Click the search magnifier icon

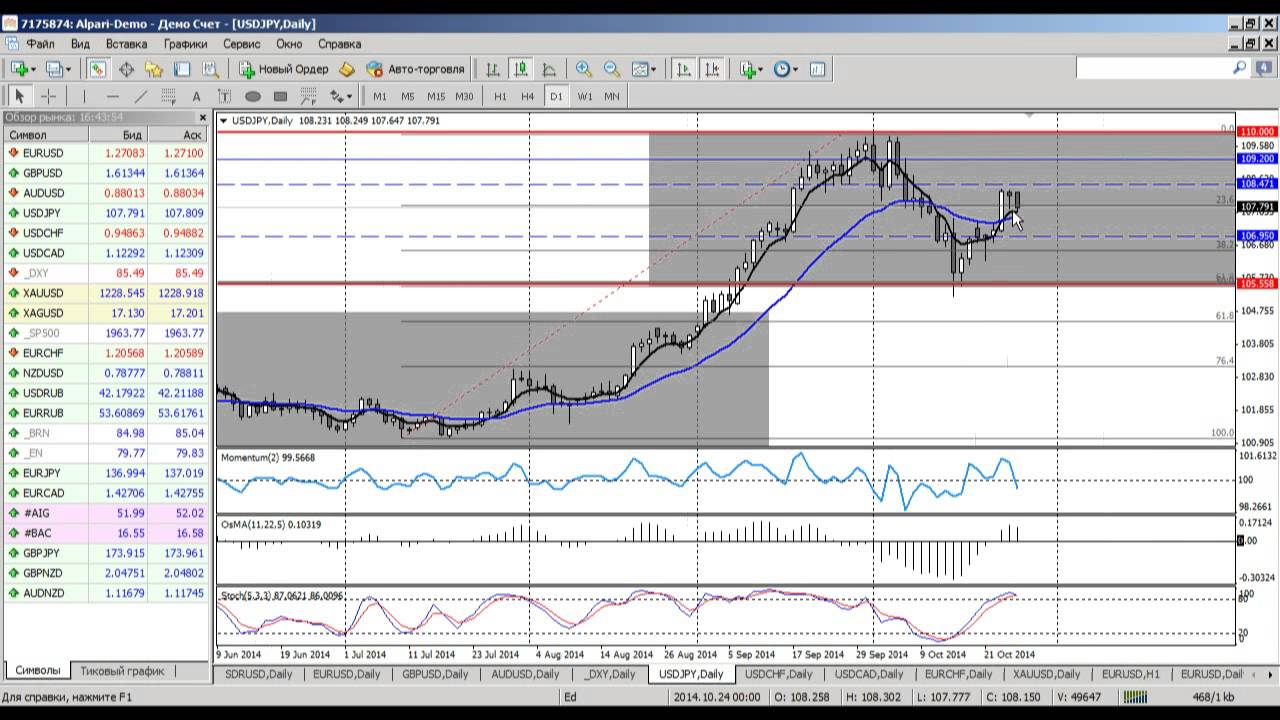[1239, 68]
